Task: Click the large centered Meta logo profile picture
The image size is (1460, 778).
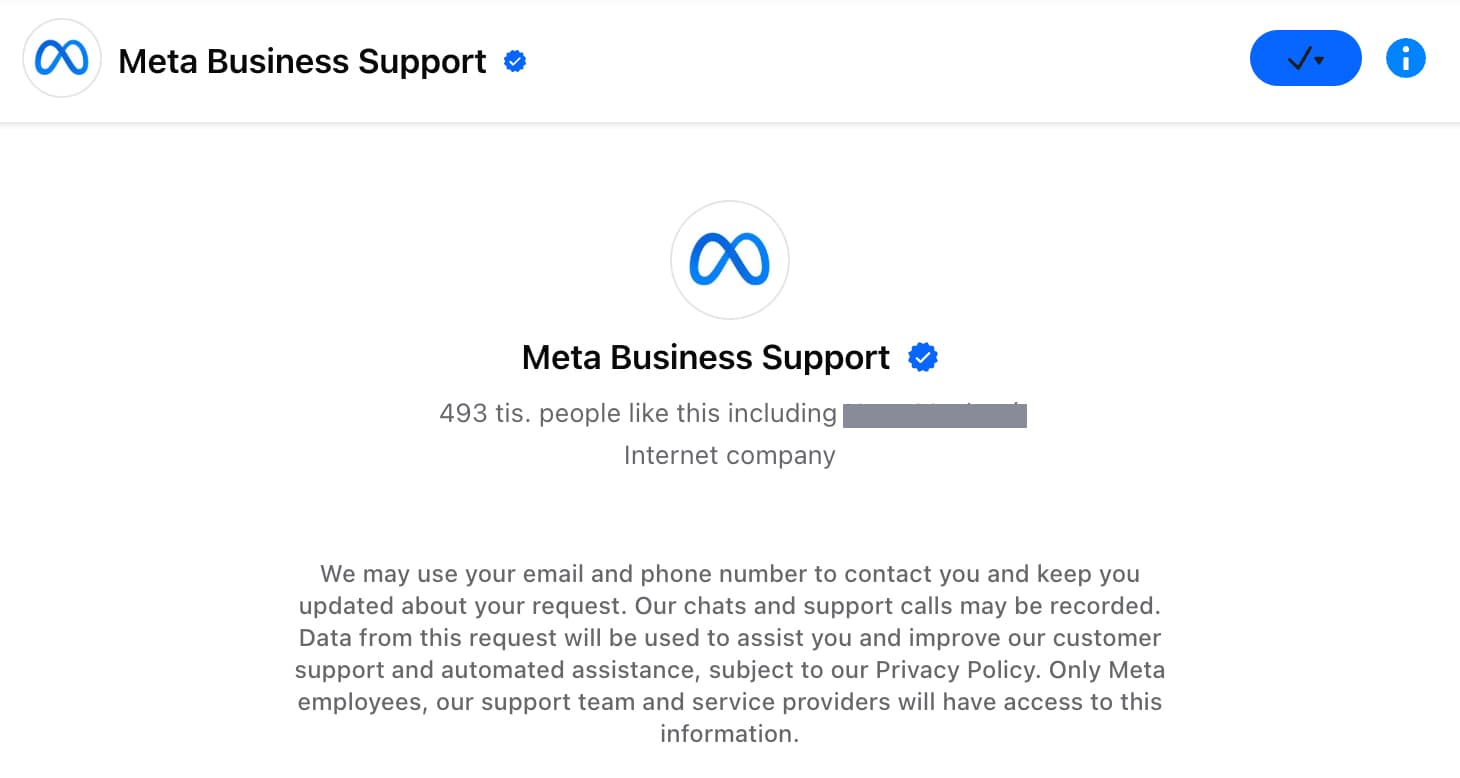Action: pyautogui.click(x=730, y=260)
